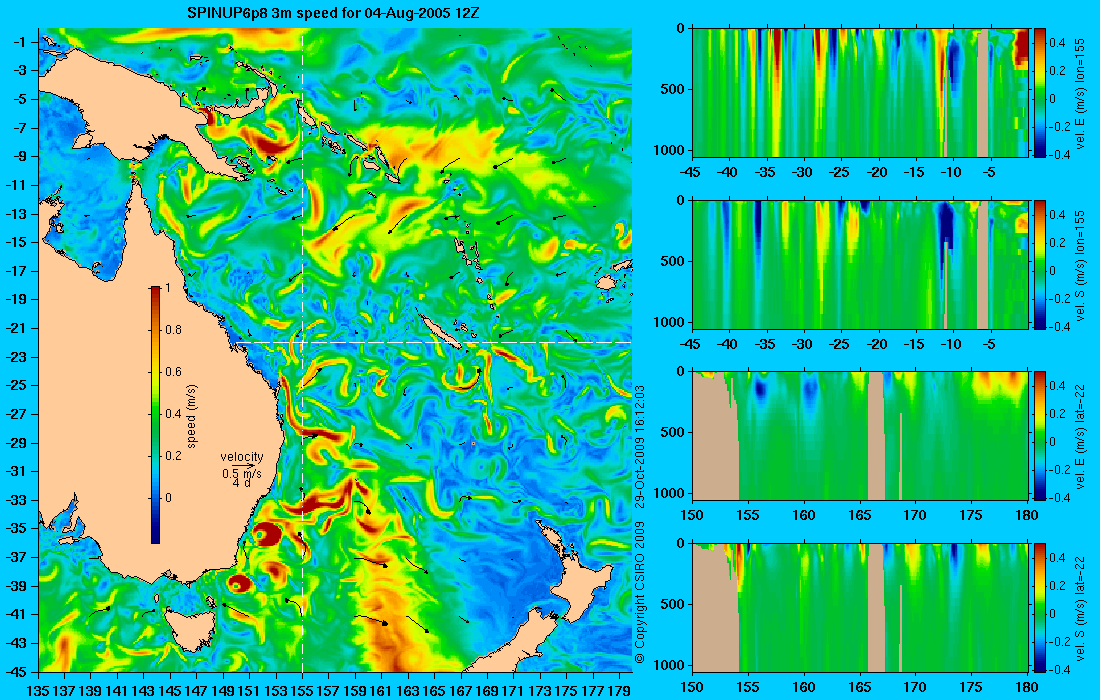Click the "0.8" tick on the speed colorbar
This screenshot has width=1100, height=700.
click(x=173, y=330)
